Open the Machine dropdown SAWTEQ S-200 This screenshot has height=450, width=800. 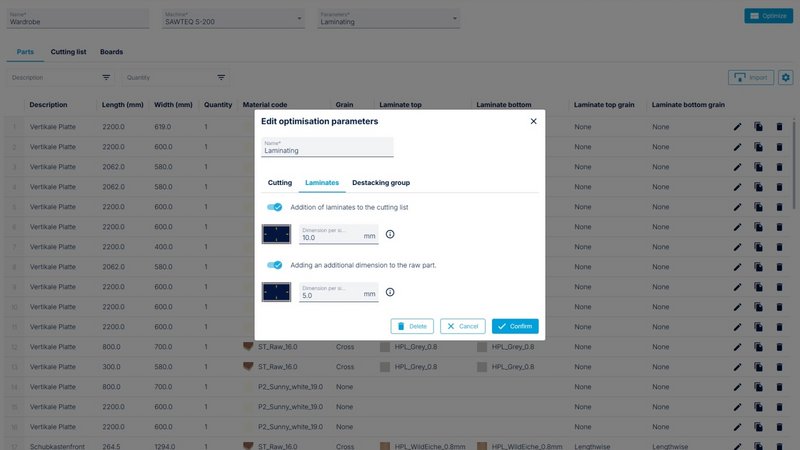point(231,18)
